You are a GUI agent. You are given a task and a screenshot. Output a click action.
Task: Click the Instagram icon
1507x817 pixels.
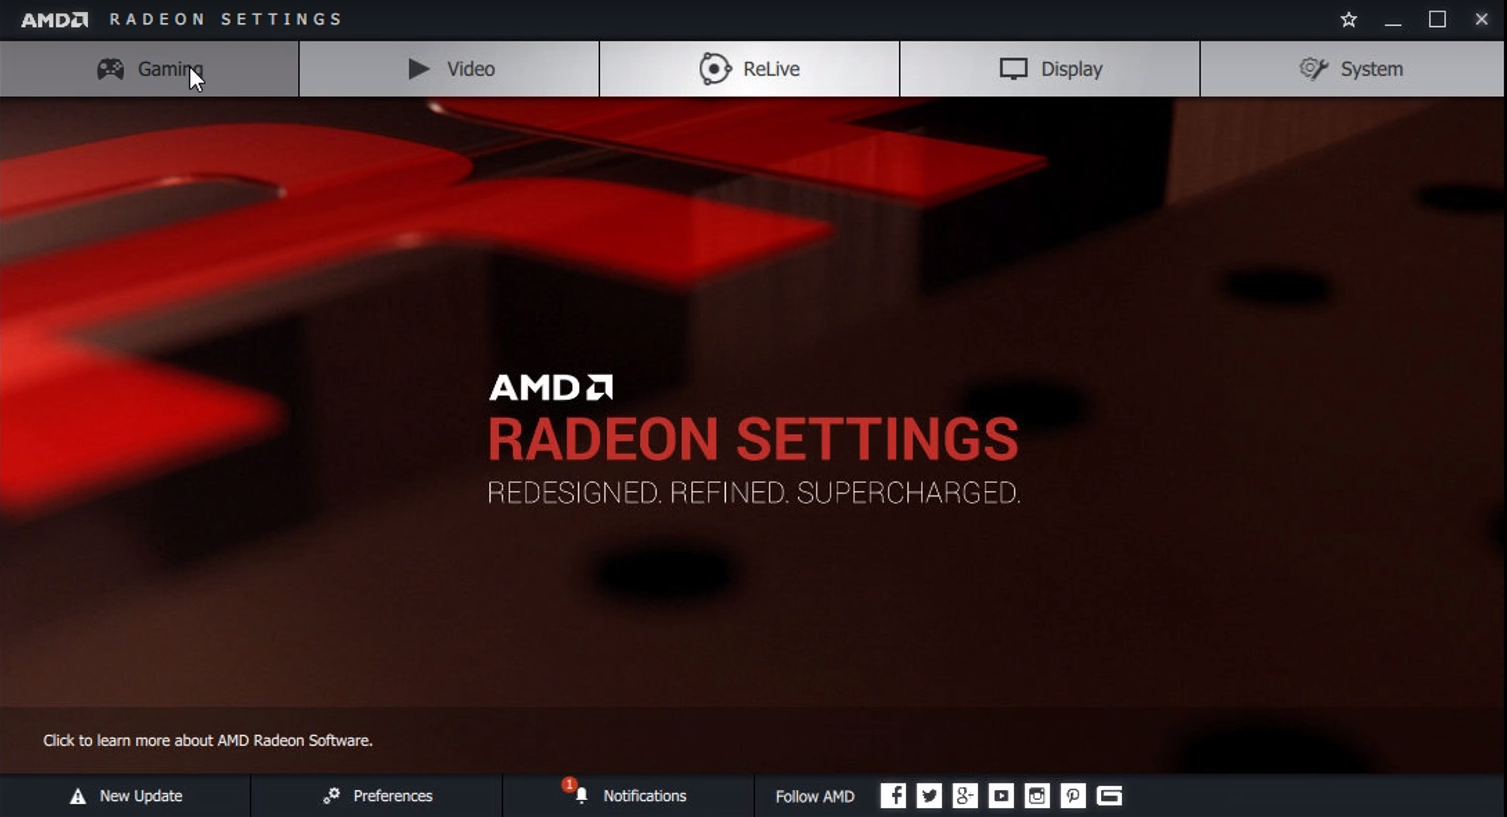coord(1037,796)
